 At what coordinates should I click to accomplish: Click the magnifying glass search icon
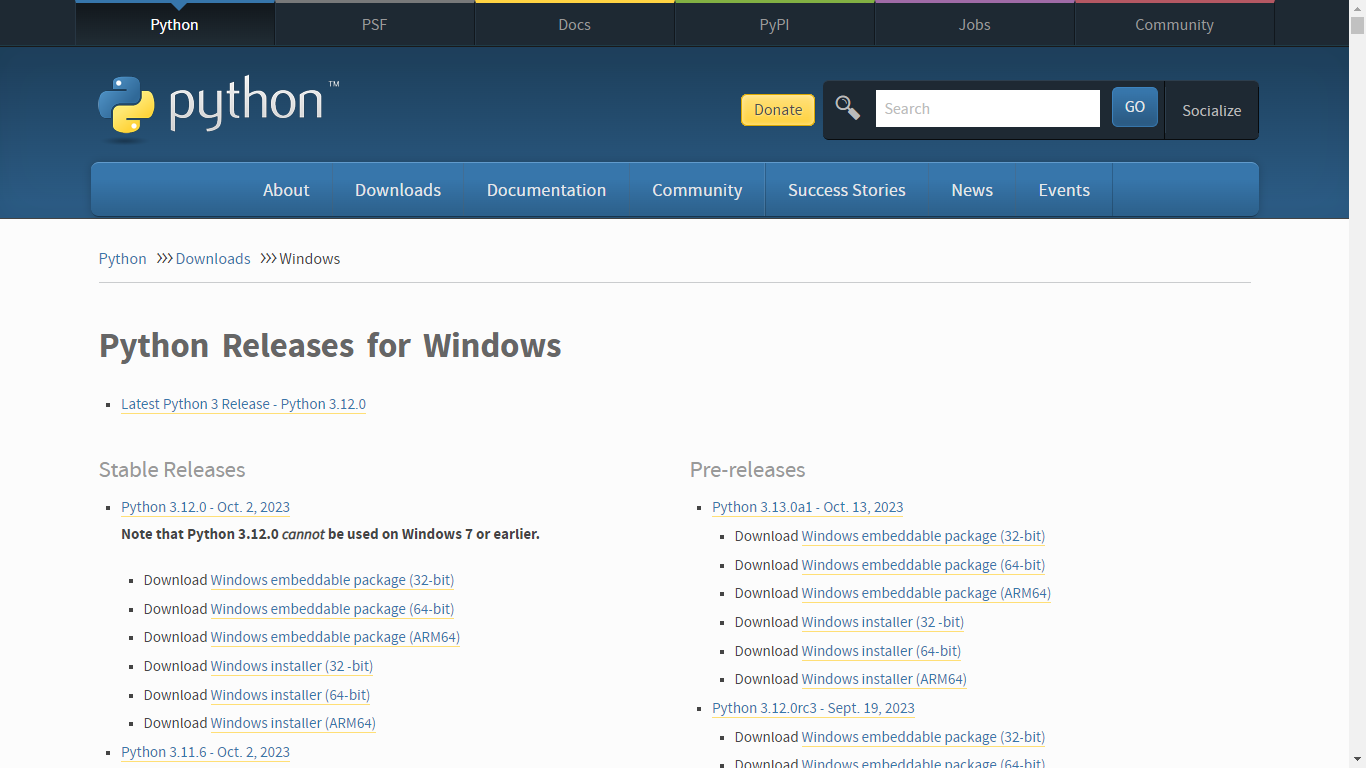(x=847, y=108)
